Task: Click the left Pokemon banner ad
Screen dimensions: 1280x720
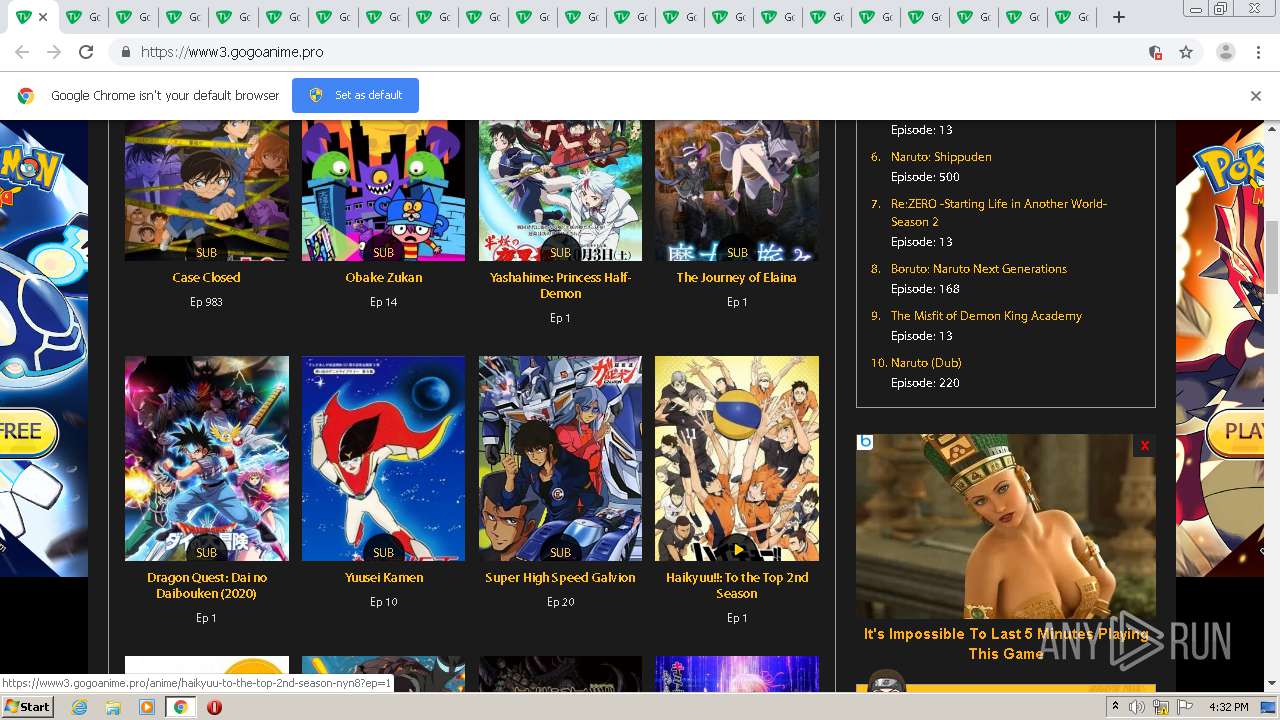Action: (44, 348)
